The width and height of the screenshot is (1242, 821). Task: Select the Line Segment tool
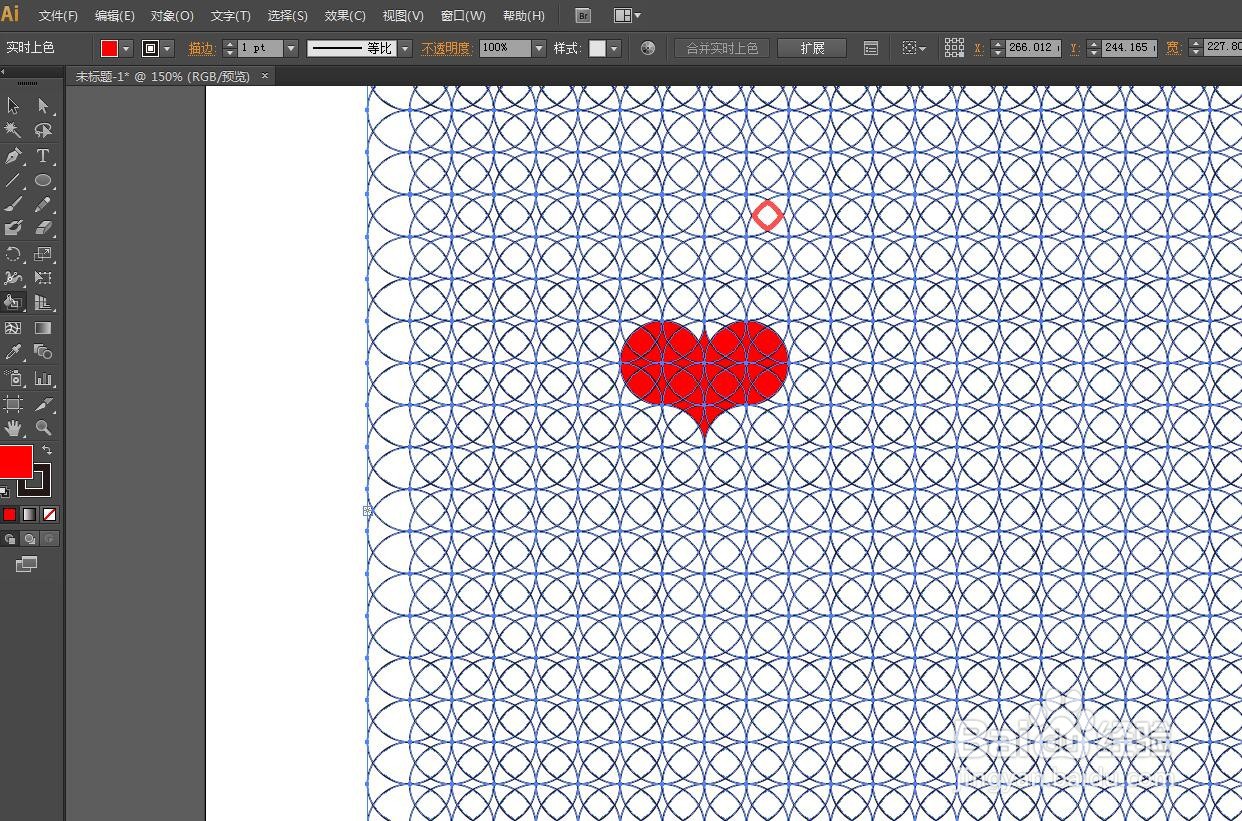point(13,181)
